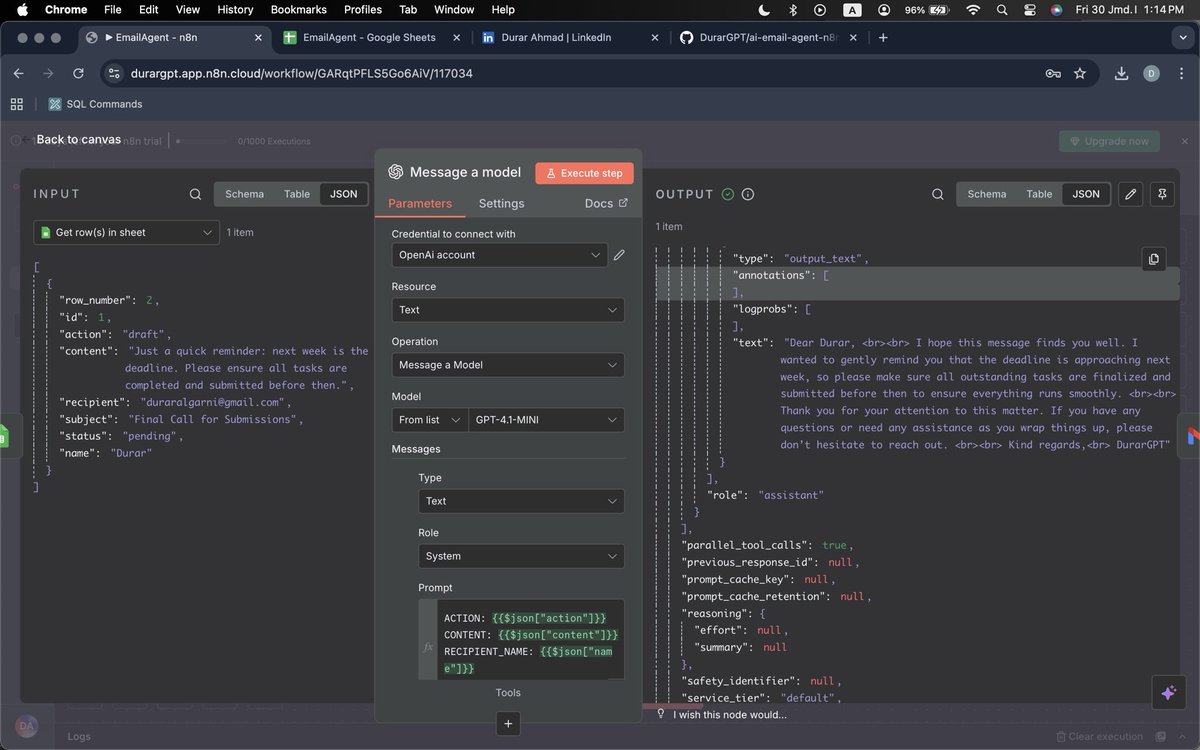This screenshot has height=750, width=1200.
Task: Go back in browser history
Action: tap(18, 73)
